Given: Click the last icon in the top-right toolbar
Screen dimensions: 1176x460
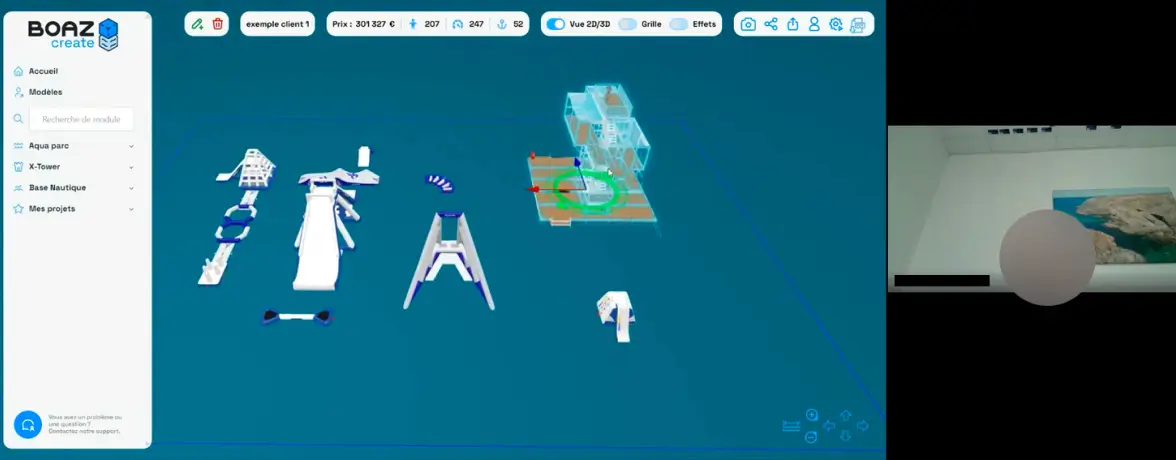Looking at the screenshot, I should 858,25.
